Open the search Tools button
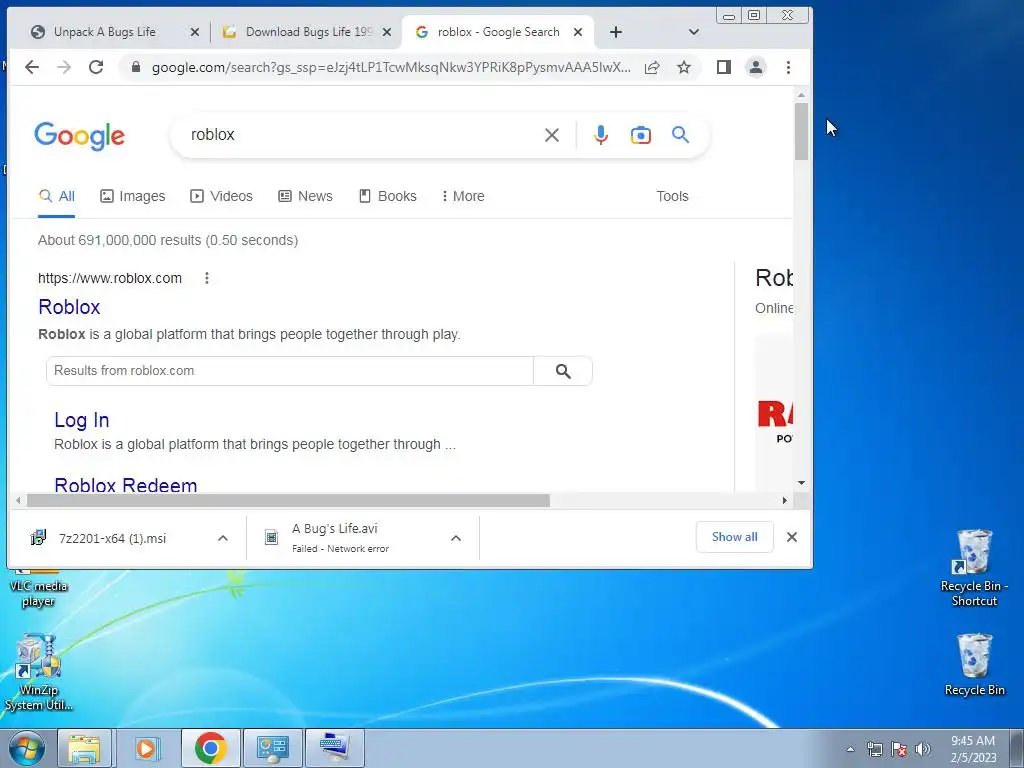 (x=672, y=196)
